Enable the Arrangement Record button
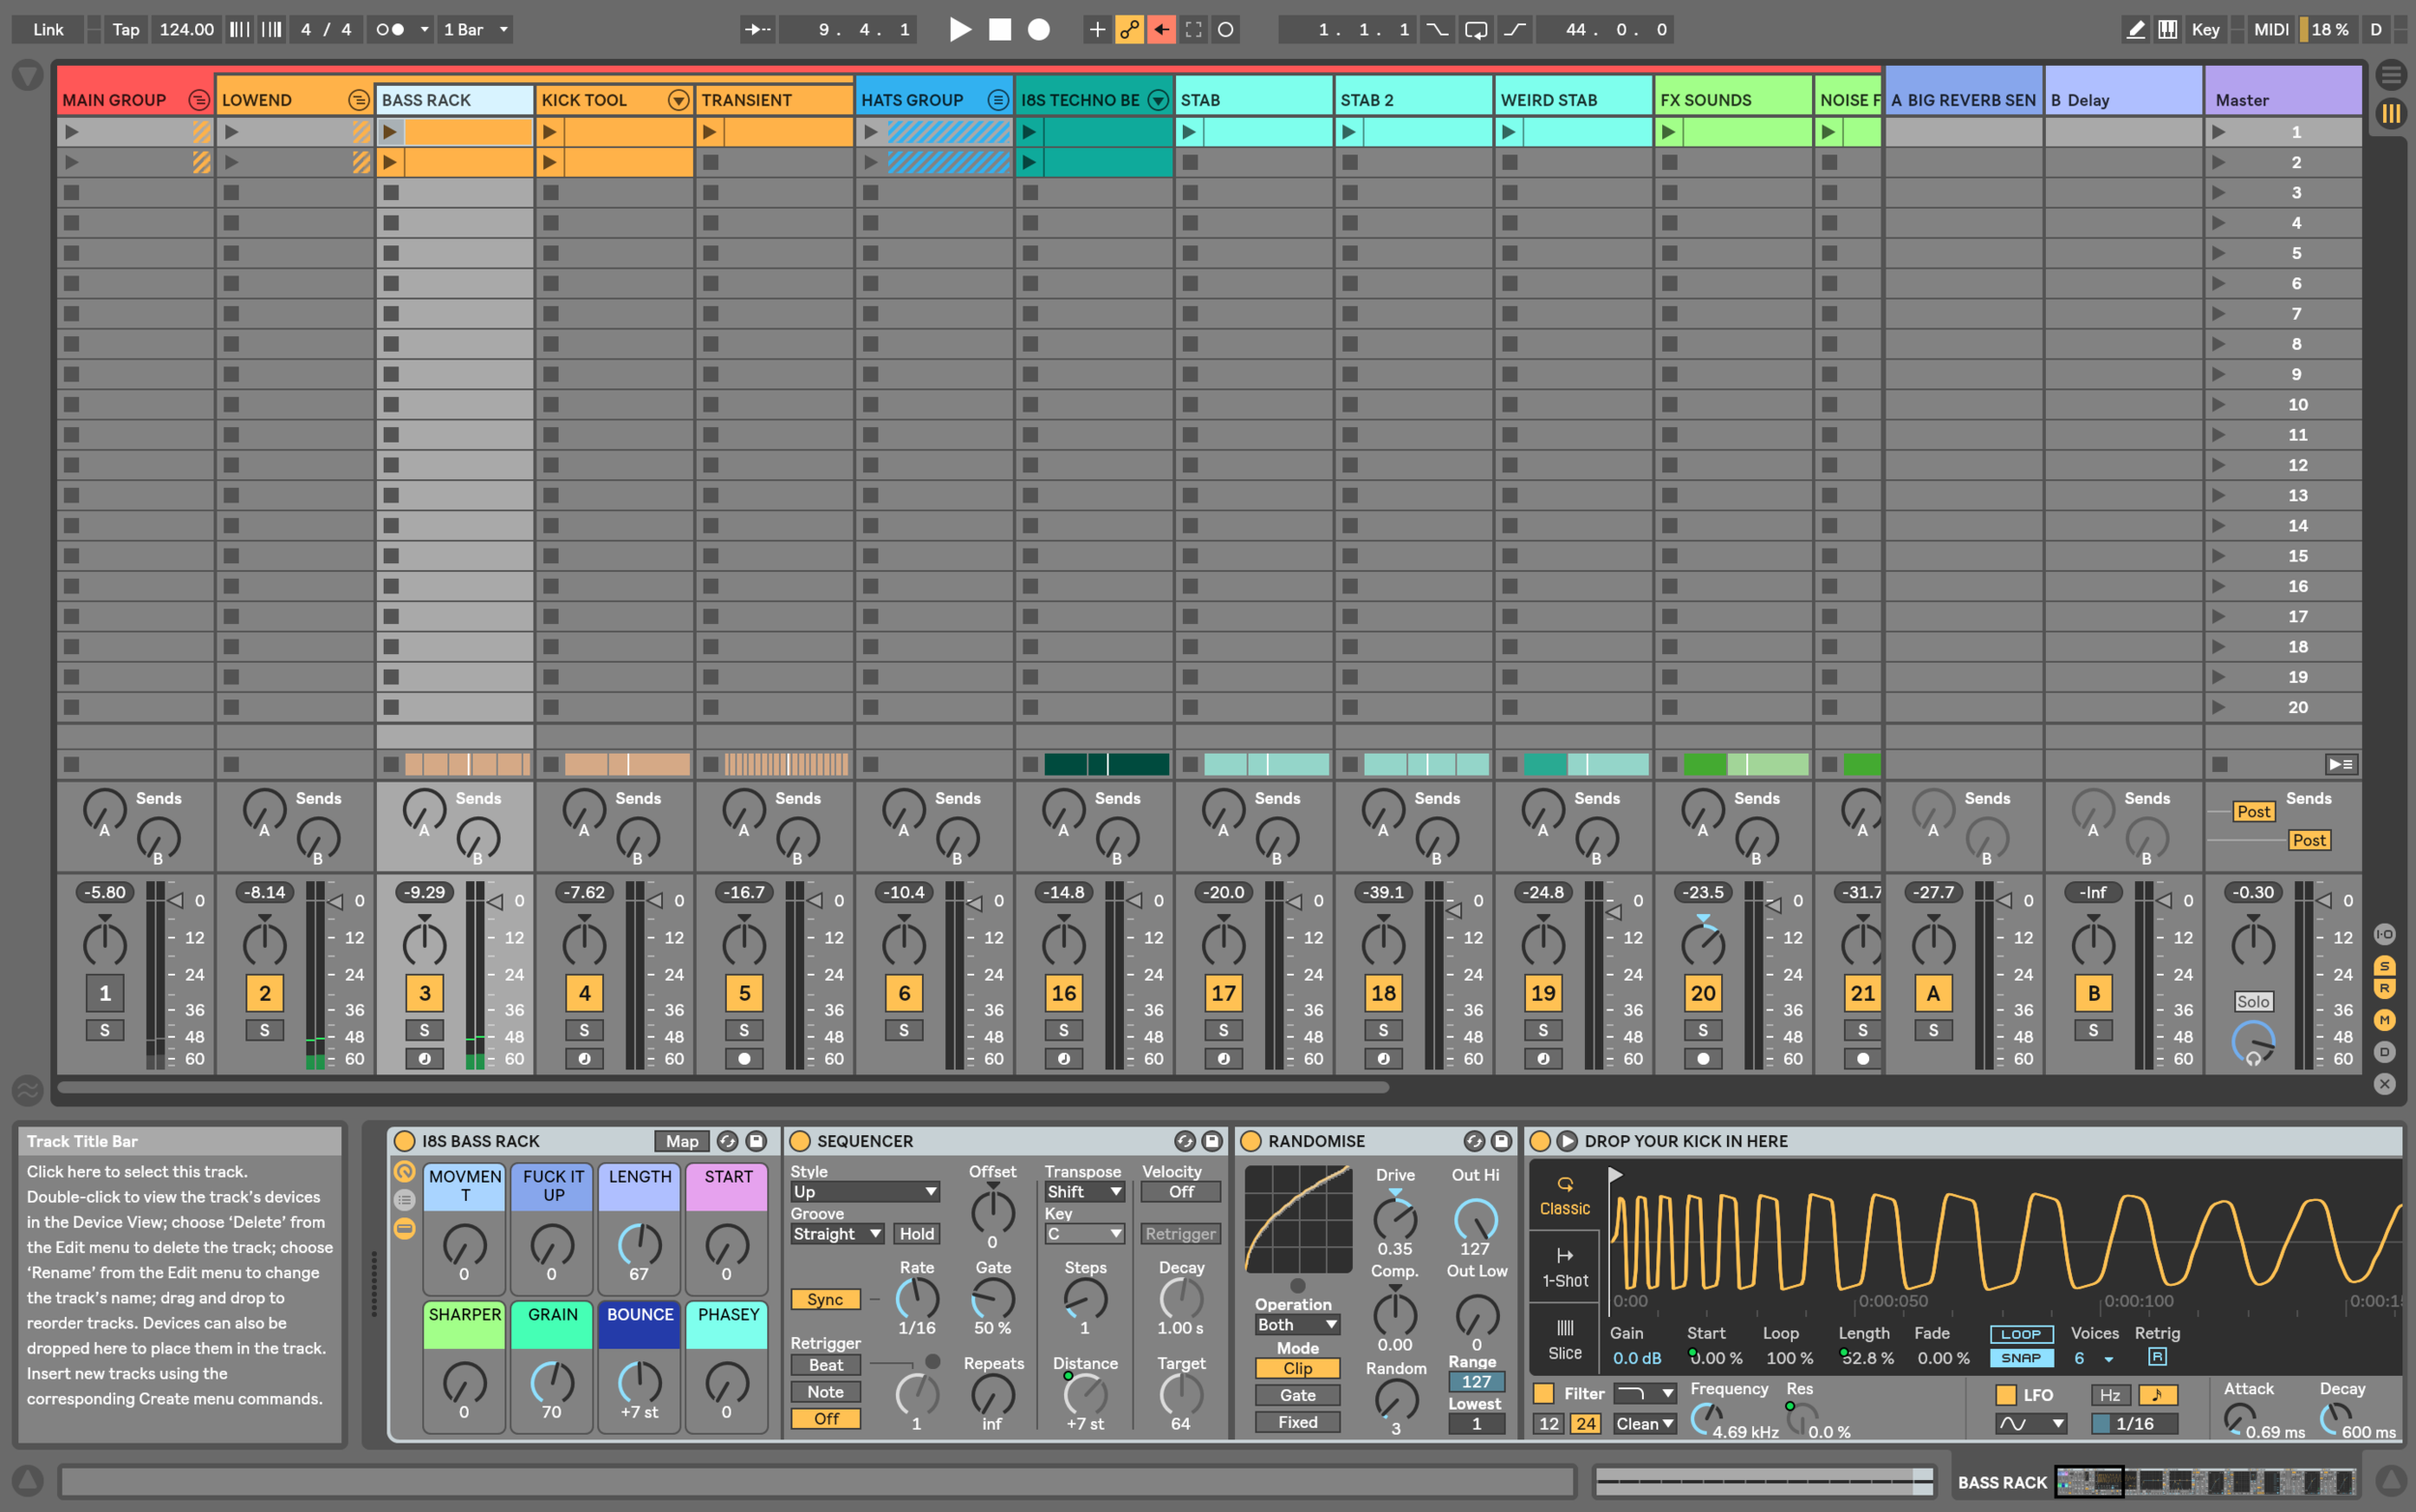Screen dimensions: 2416x1512 (x=1039, y=29)
